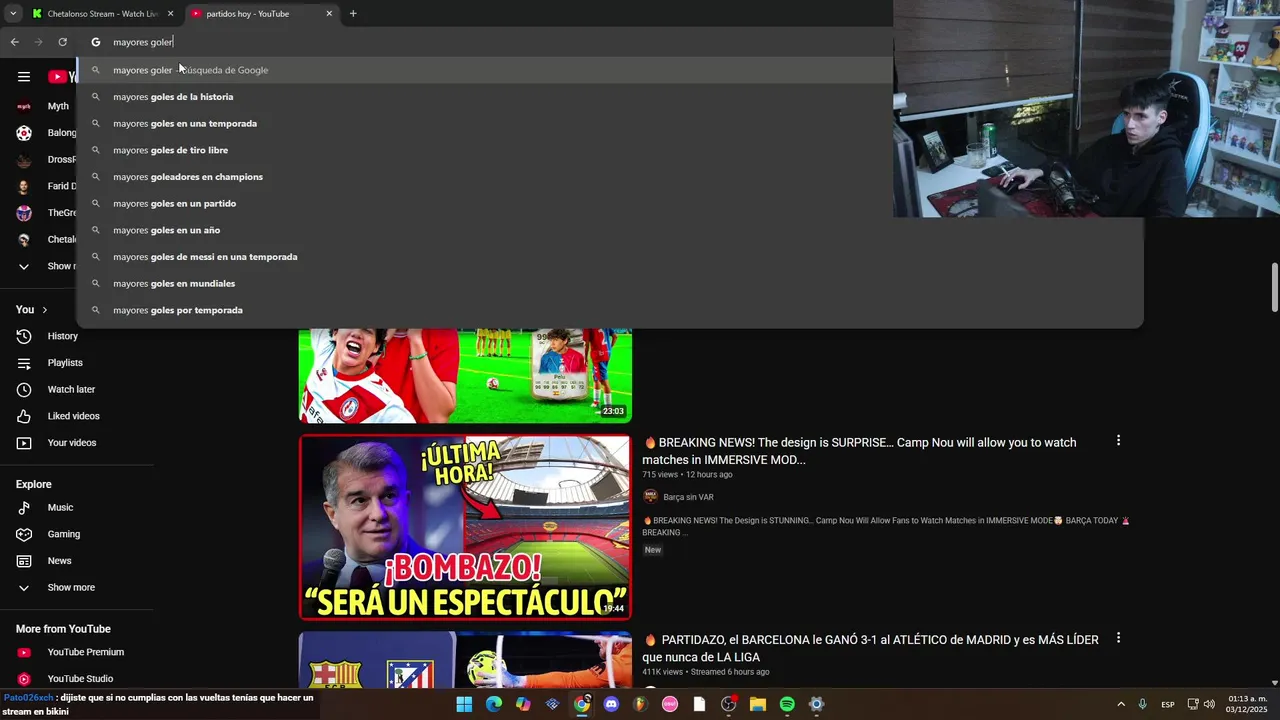Open options menu for BREAKING NEWS video
This screenshot has height=720, width=1280.
click(1118, 440)
